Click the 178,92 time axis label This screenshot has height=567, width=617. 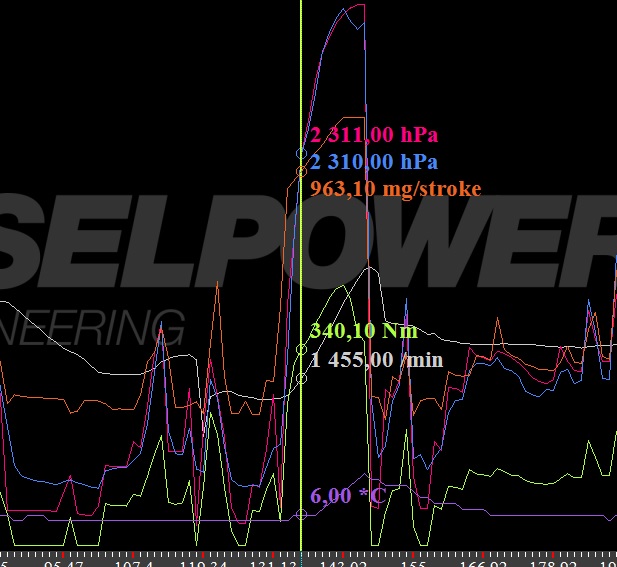coord(553,563)
